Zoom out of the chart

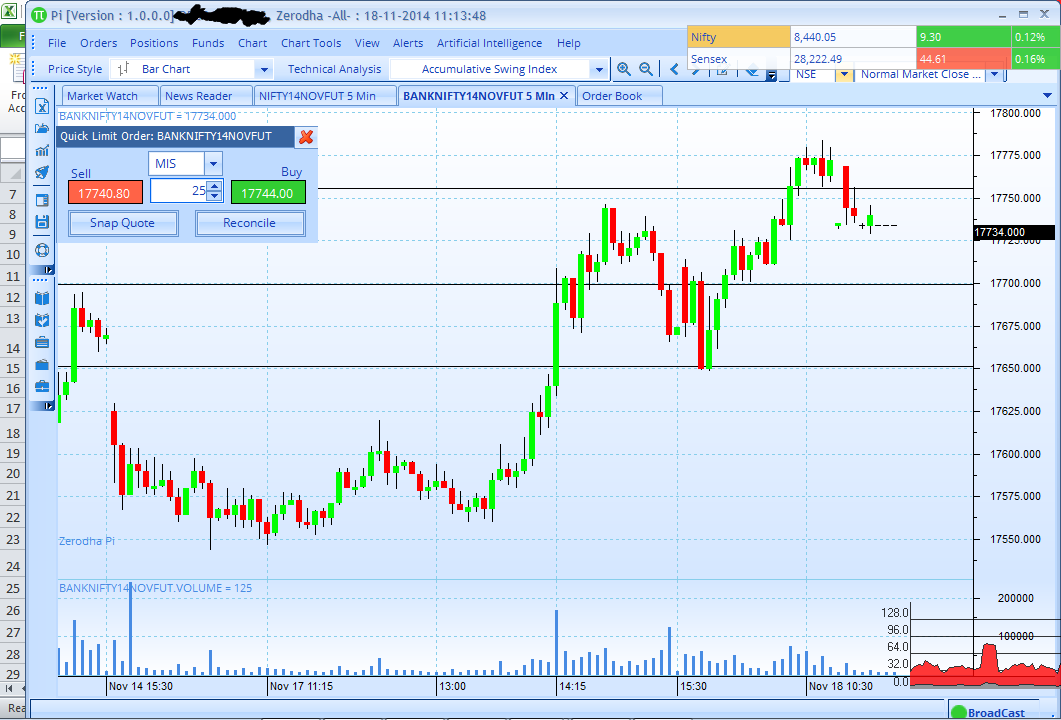[x=646, y=69]
